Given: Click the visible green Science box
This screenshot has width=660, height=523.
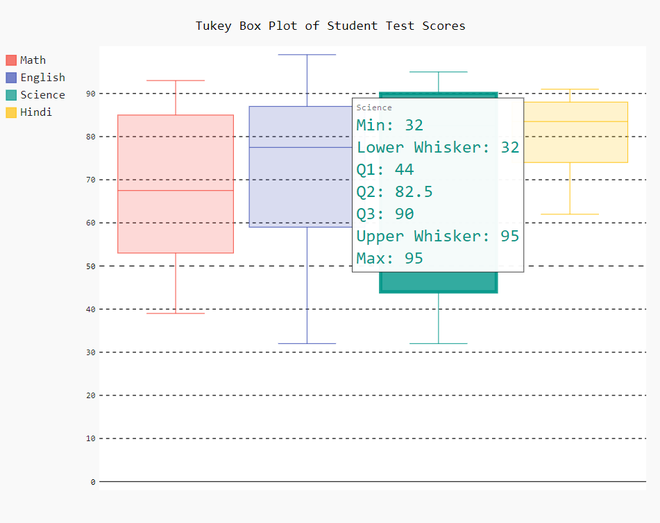Looking at the screenshot, I should [438, 282].
